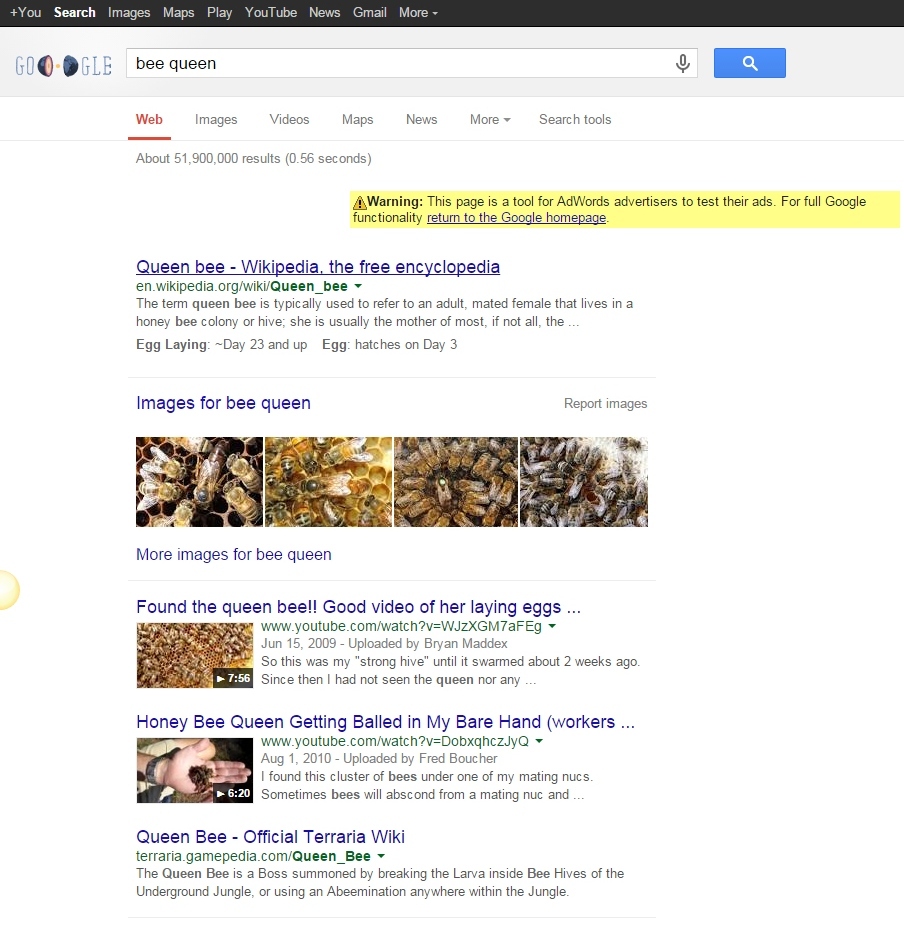Image resolution: width=904 pixels, height=931 pixels.
Task: Open Queen Bee Official Terraria Wiki link
Action: [x=271, y=837]
